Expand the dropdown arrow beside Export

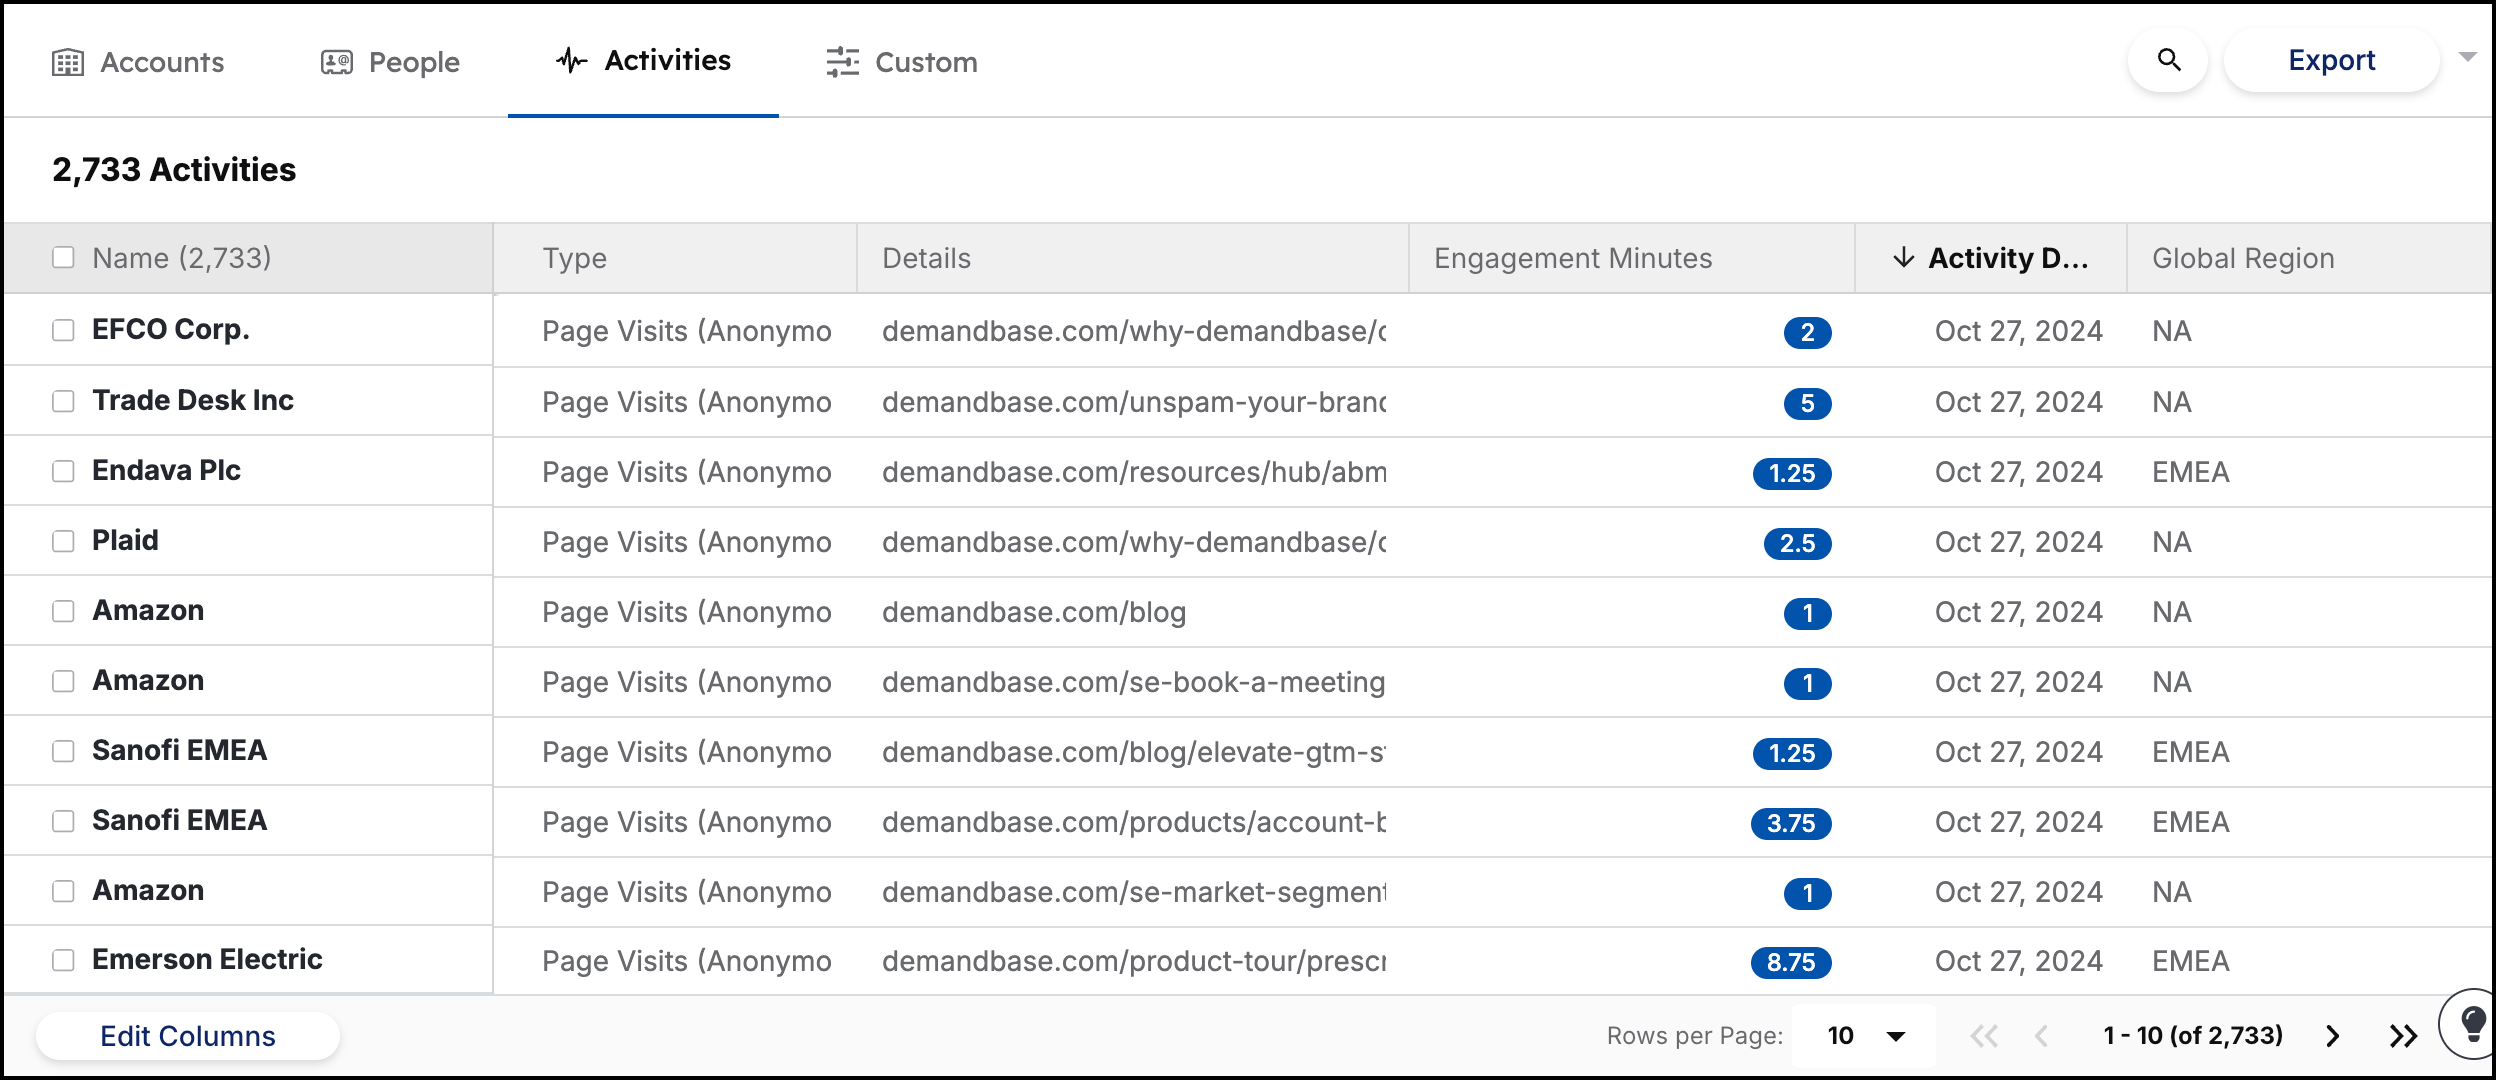coord(2468,57)
